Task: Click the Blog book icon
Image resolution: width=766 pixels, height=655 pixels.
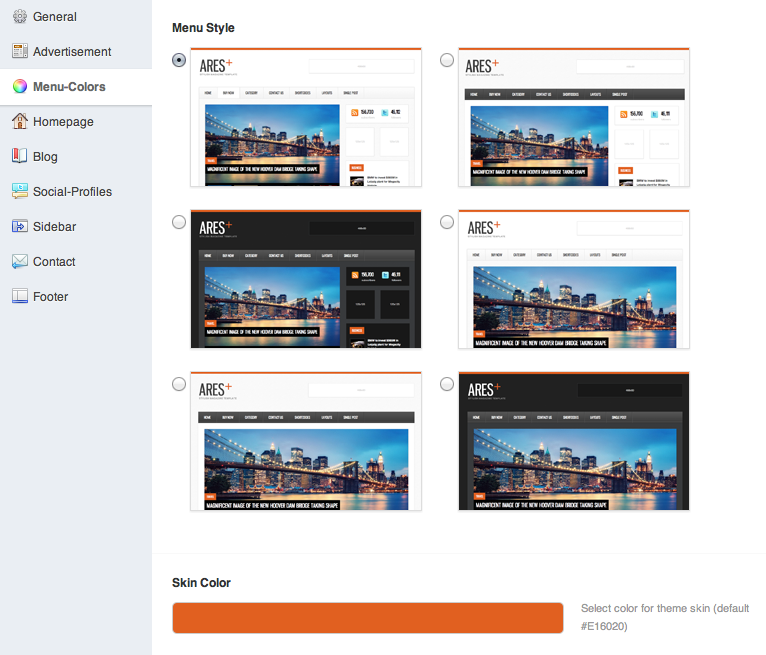Action: tap(20, 156)
